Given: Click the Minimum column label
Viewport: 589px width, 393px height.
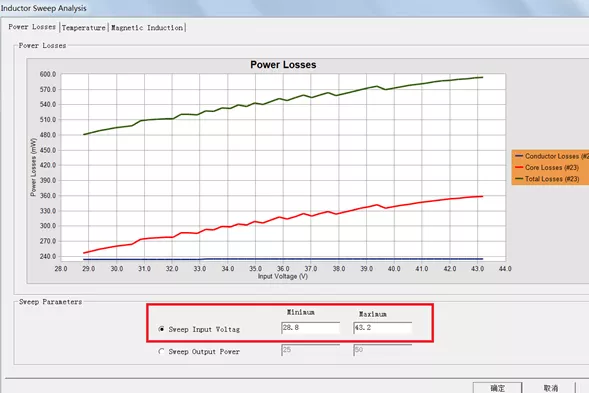Looking at the screenshot, I should click(301, 312).
